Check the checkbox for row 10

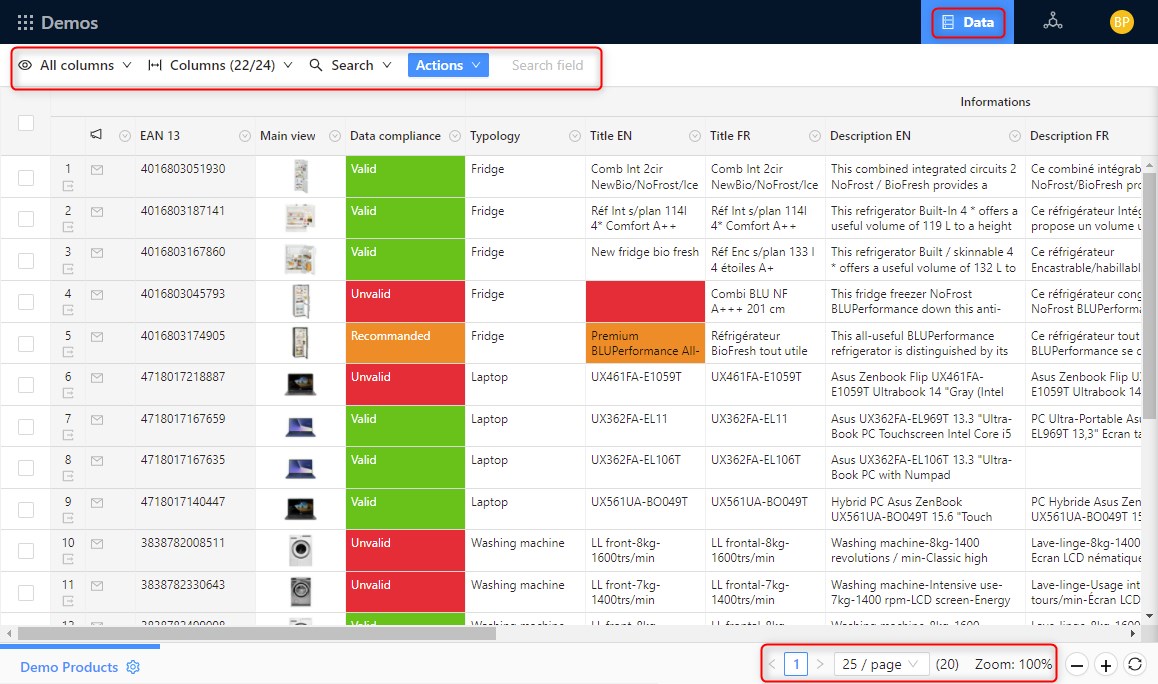pyautogui.click(x=26, y=550)
